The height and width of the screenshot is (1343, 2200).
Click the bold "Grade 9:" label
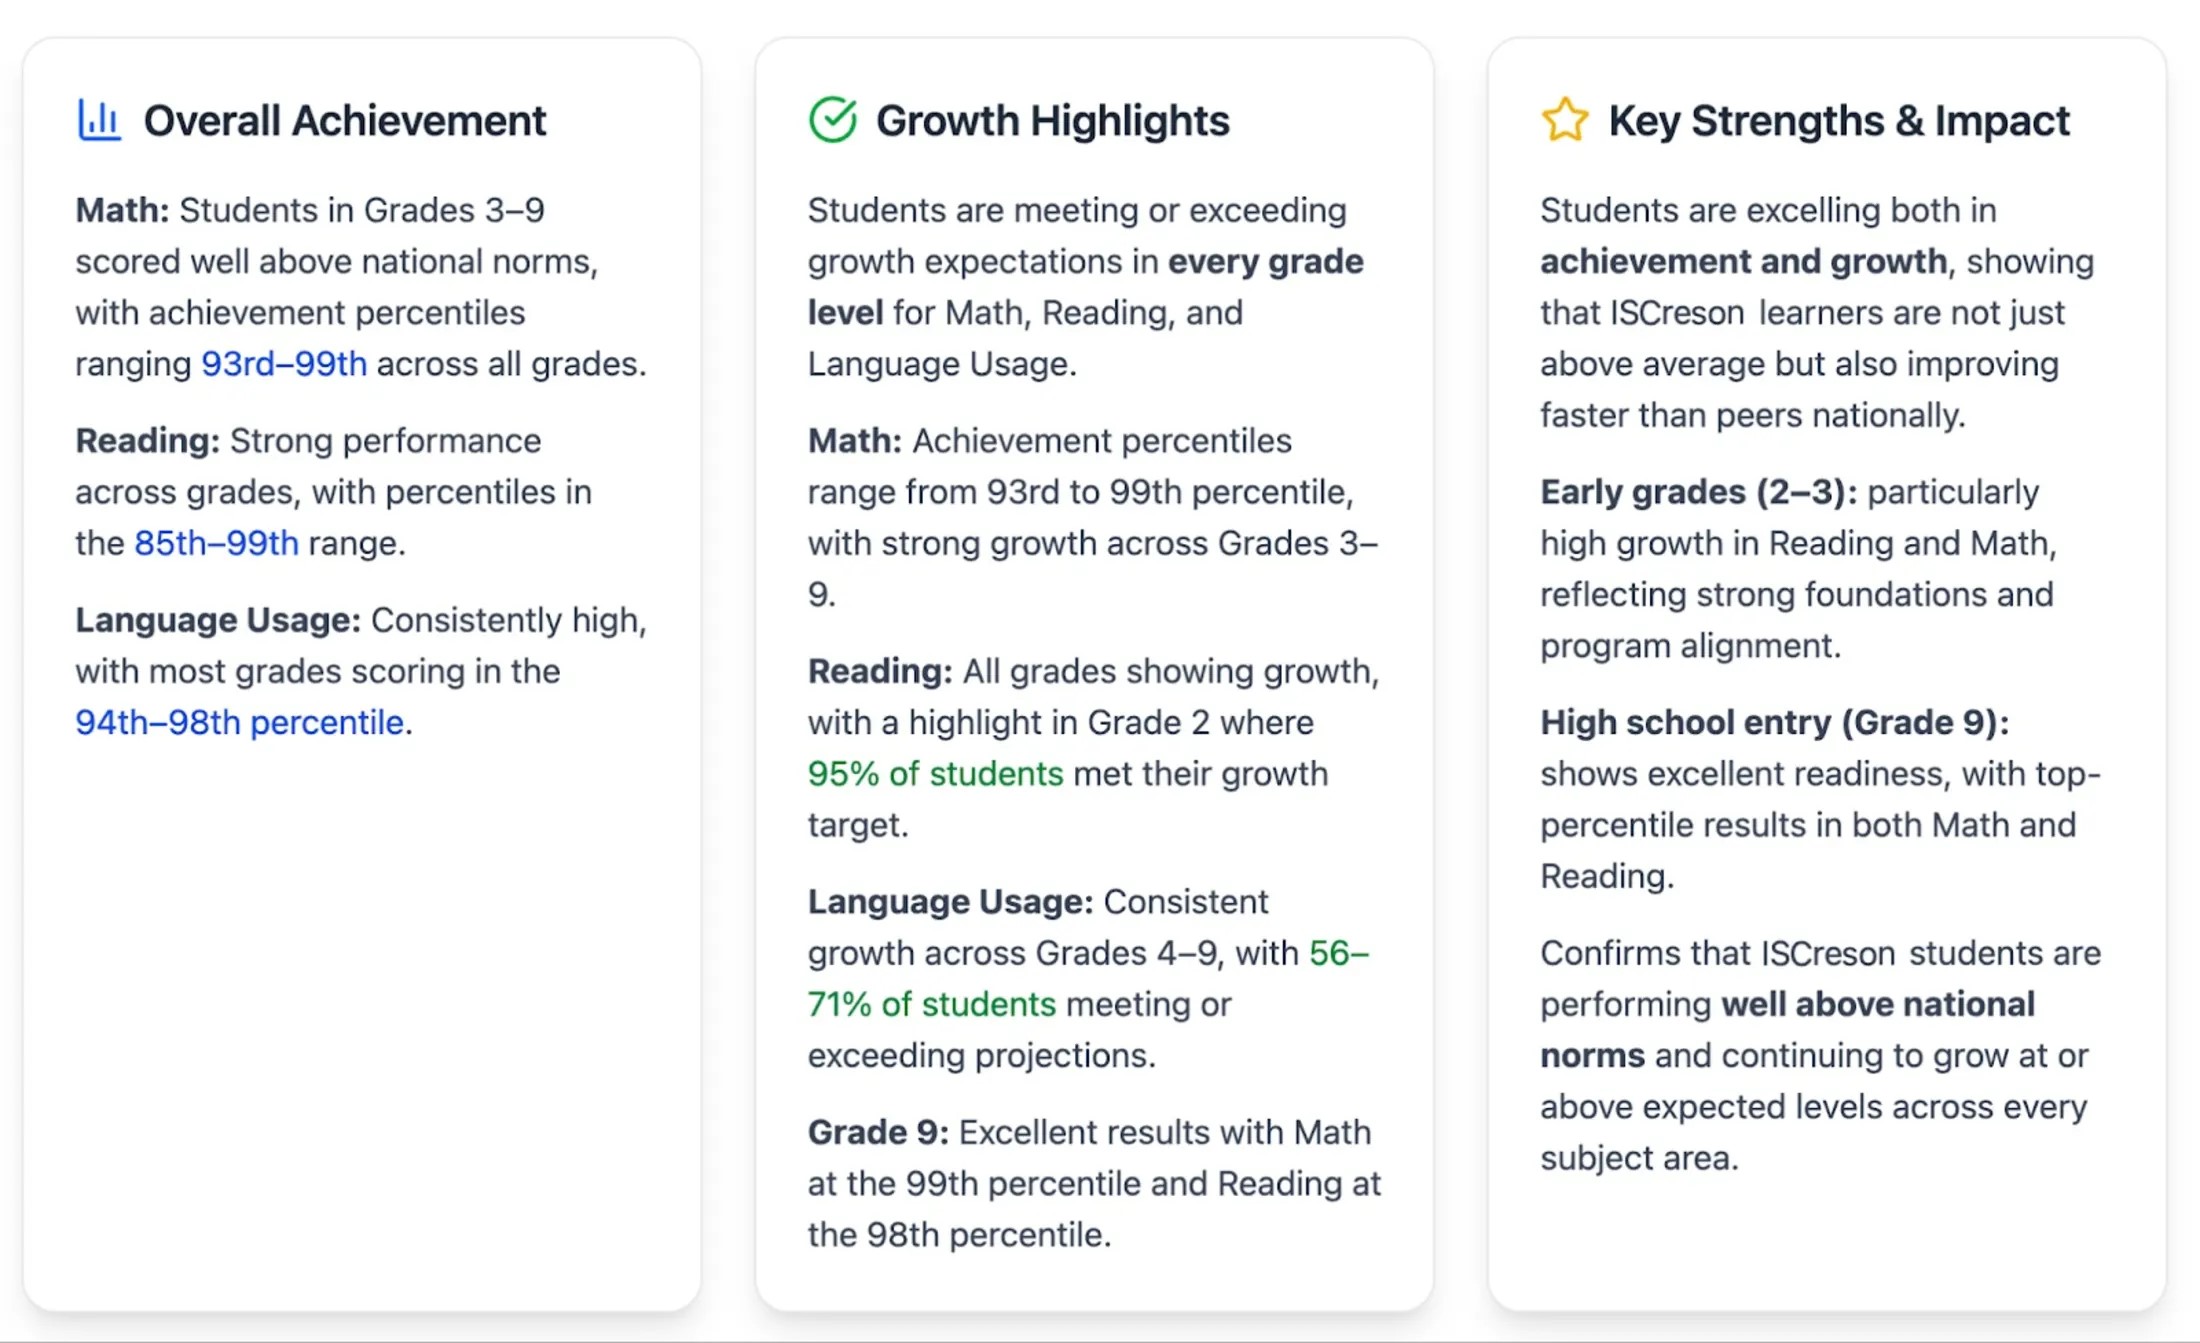pyautogui.click(x=878, y=1132)
